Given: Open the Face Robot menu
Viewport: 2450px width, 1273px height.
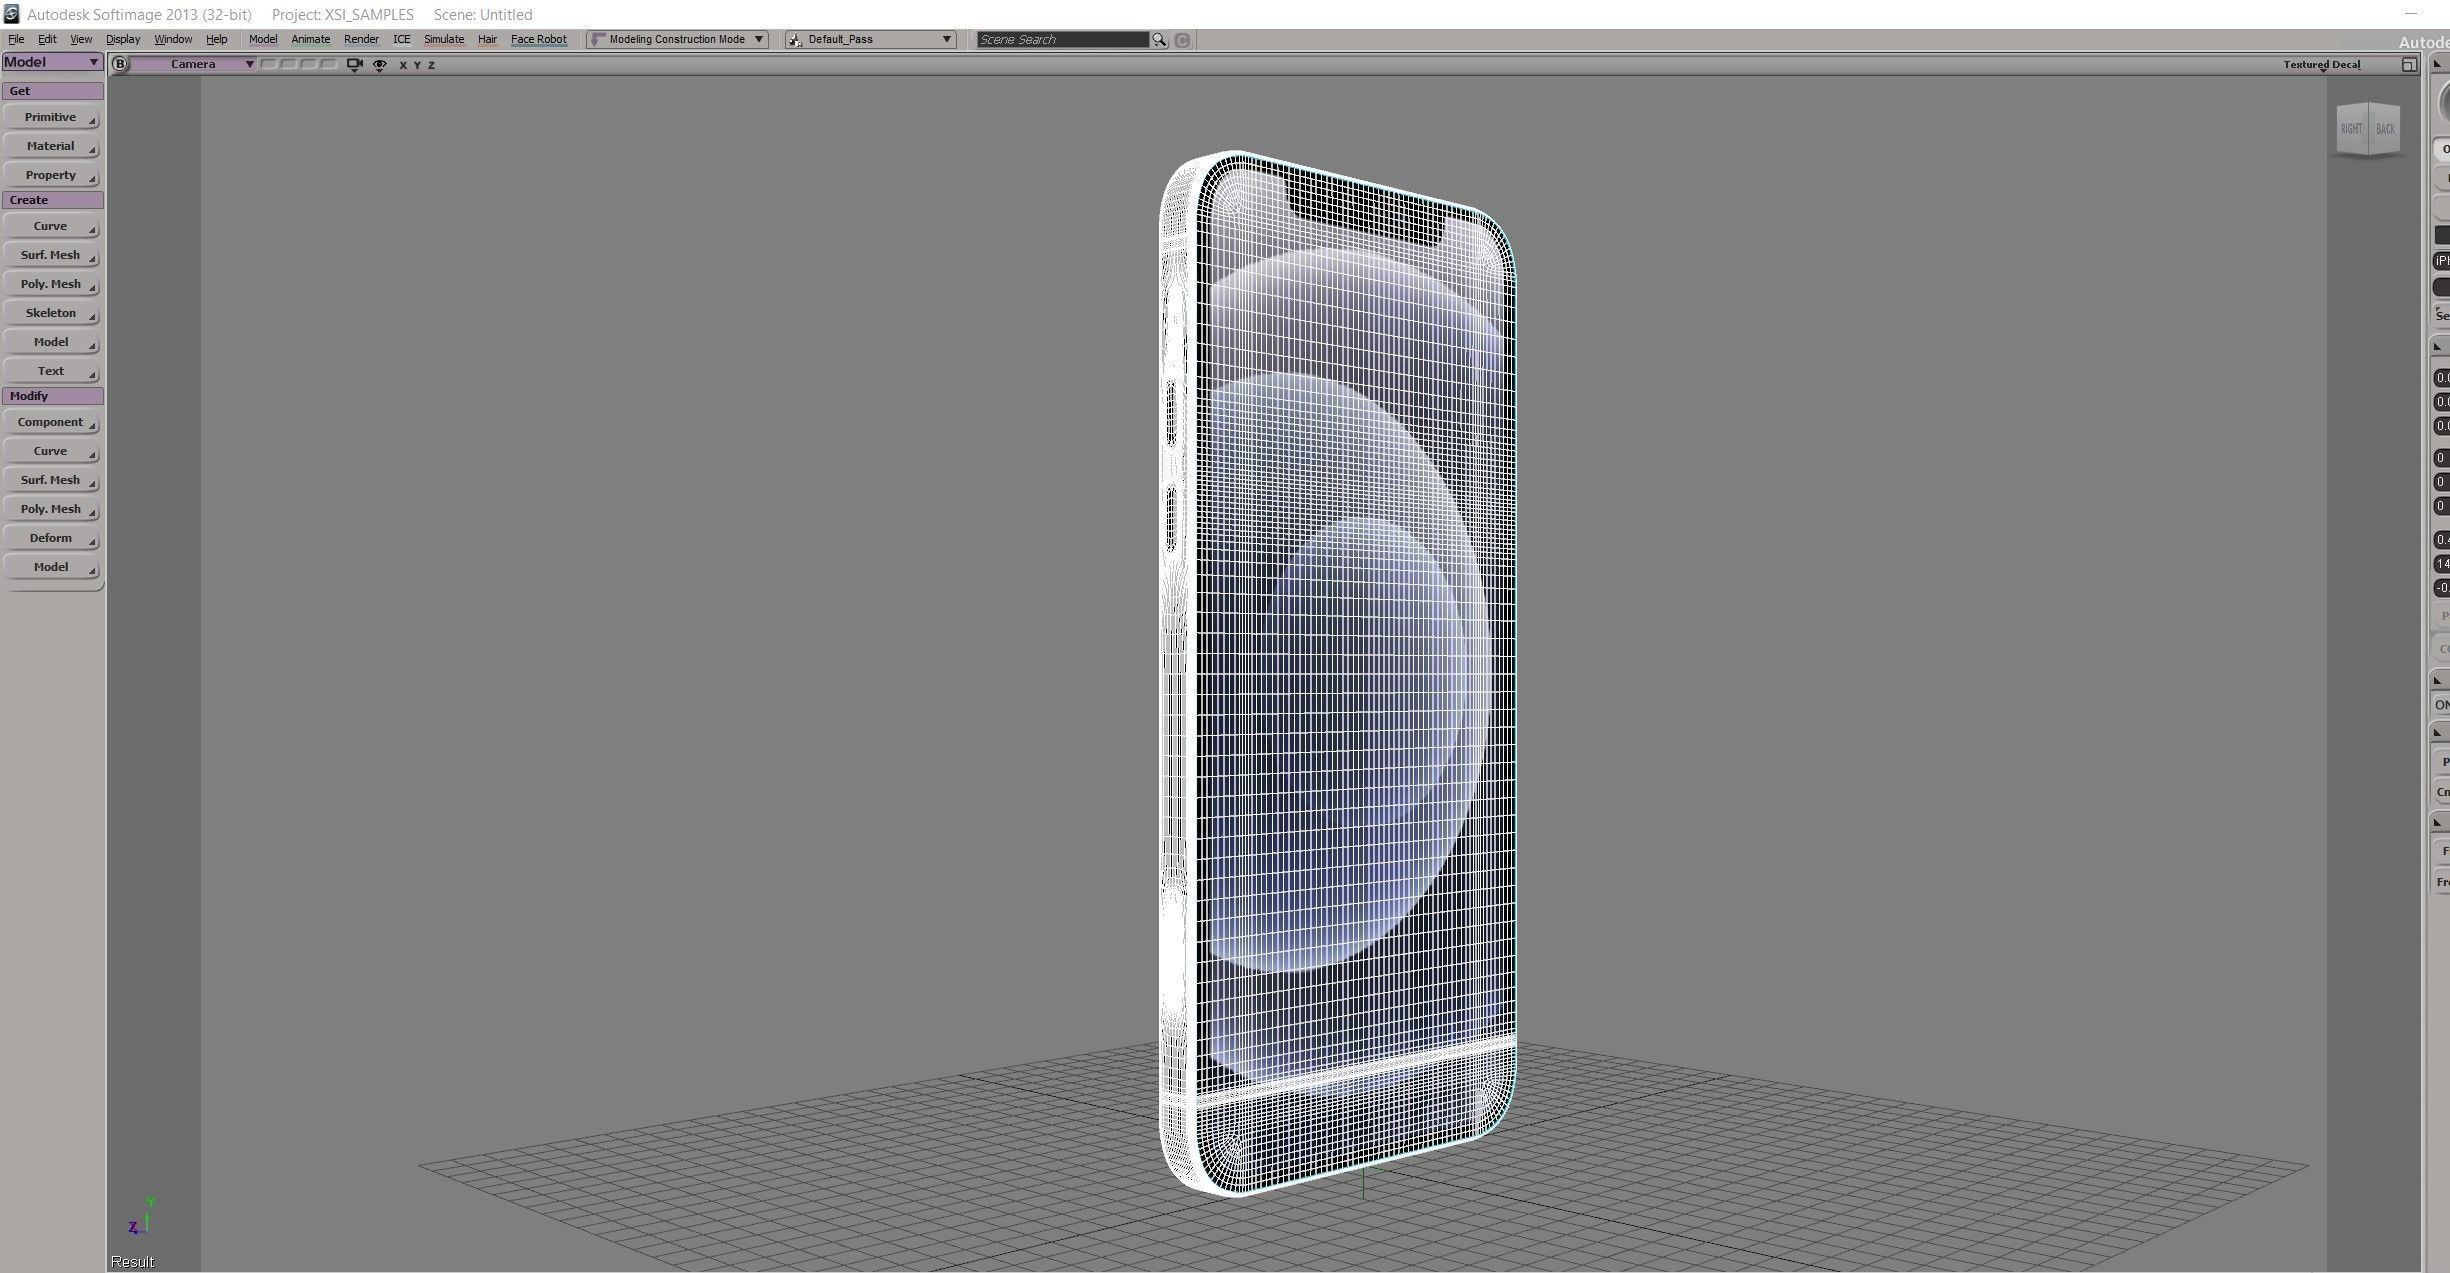Looking at the screenshot, I should point(539,39).
